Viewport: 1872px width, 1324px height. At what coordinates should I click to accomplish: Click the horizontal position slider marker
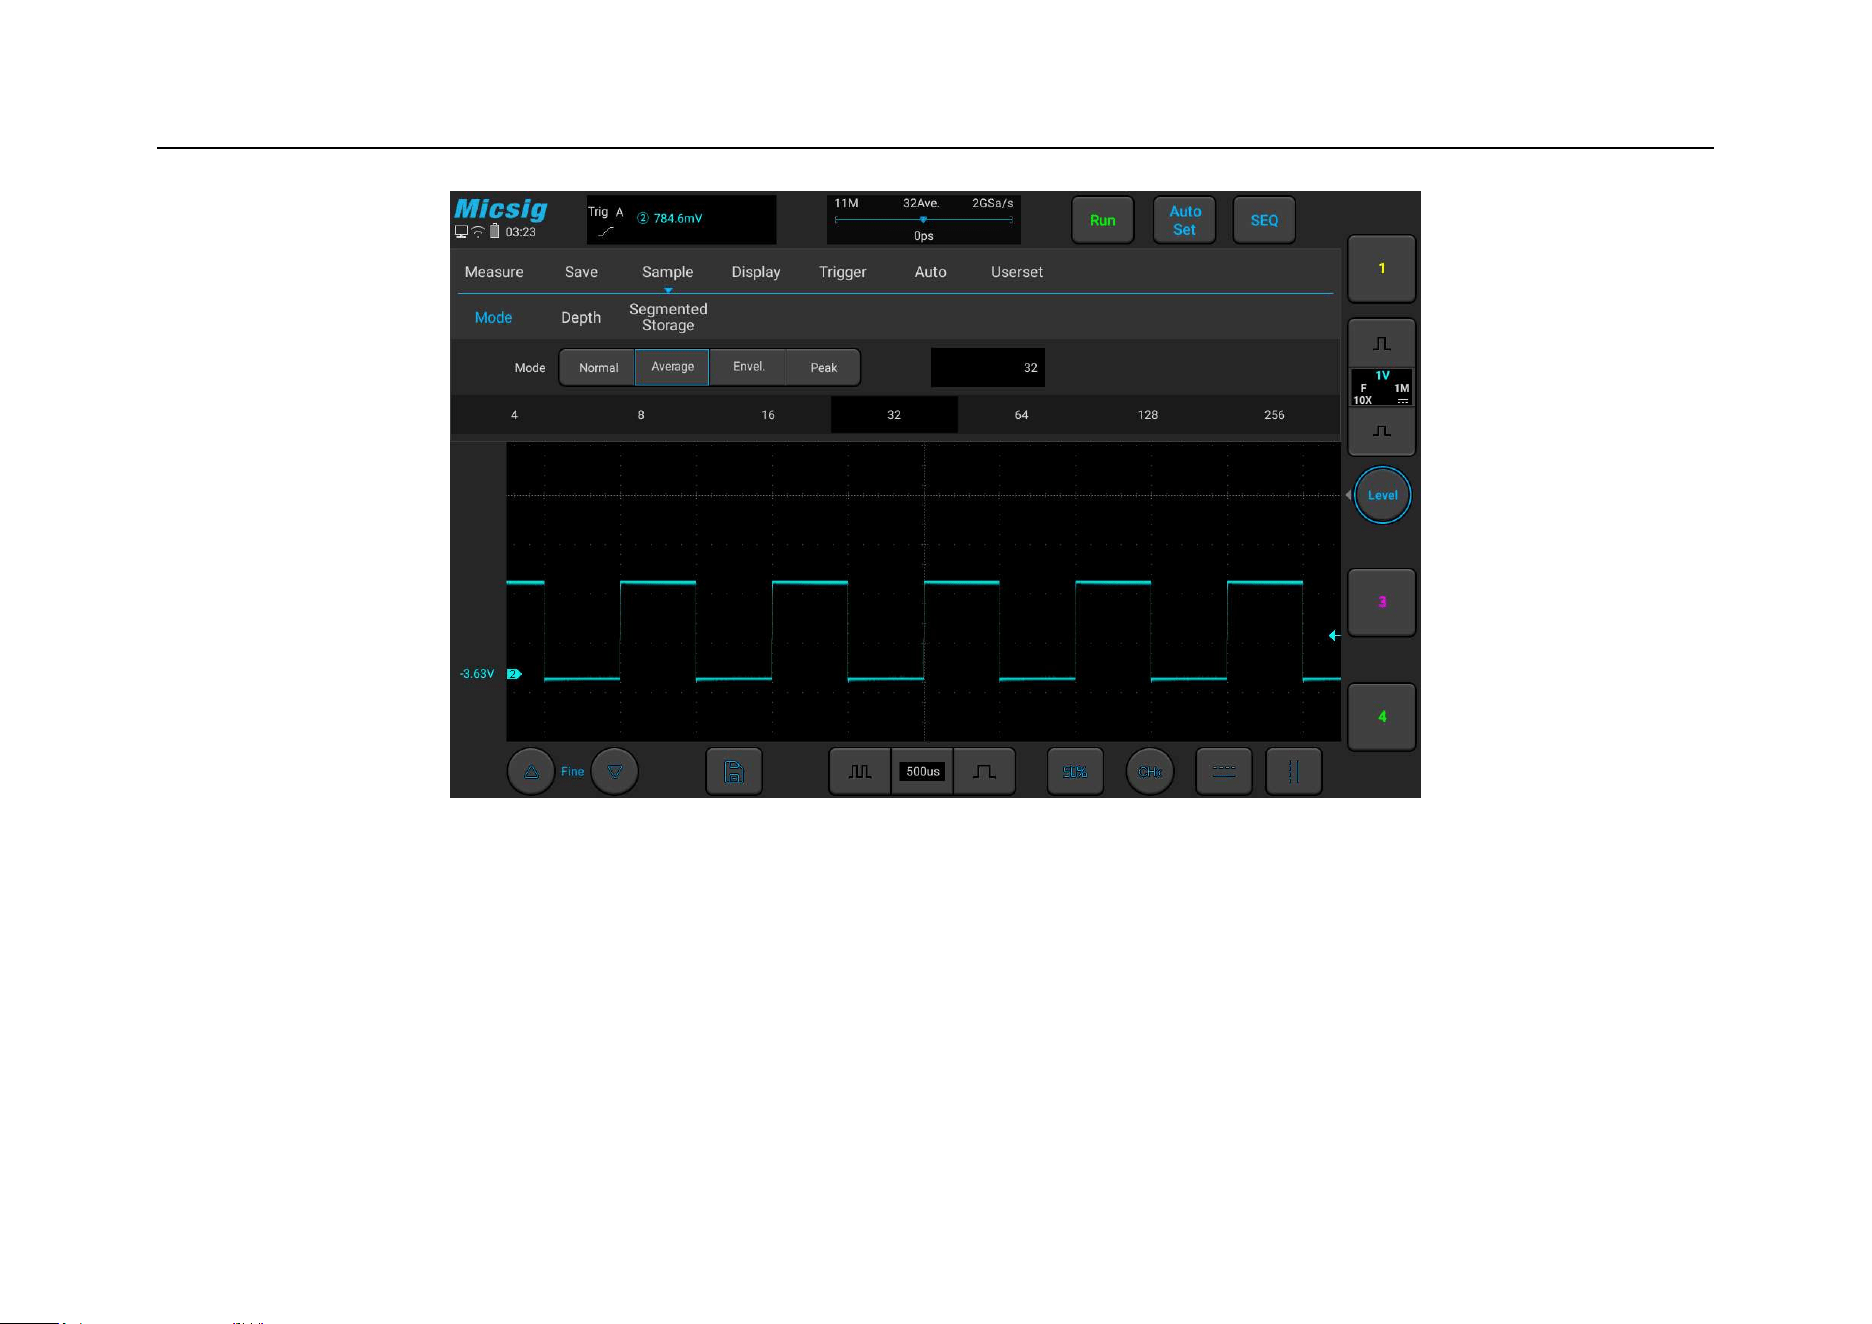click(923, 219)
